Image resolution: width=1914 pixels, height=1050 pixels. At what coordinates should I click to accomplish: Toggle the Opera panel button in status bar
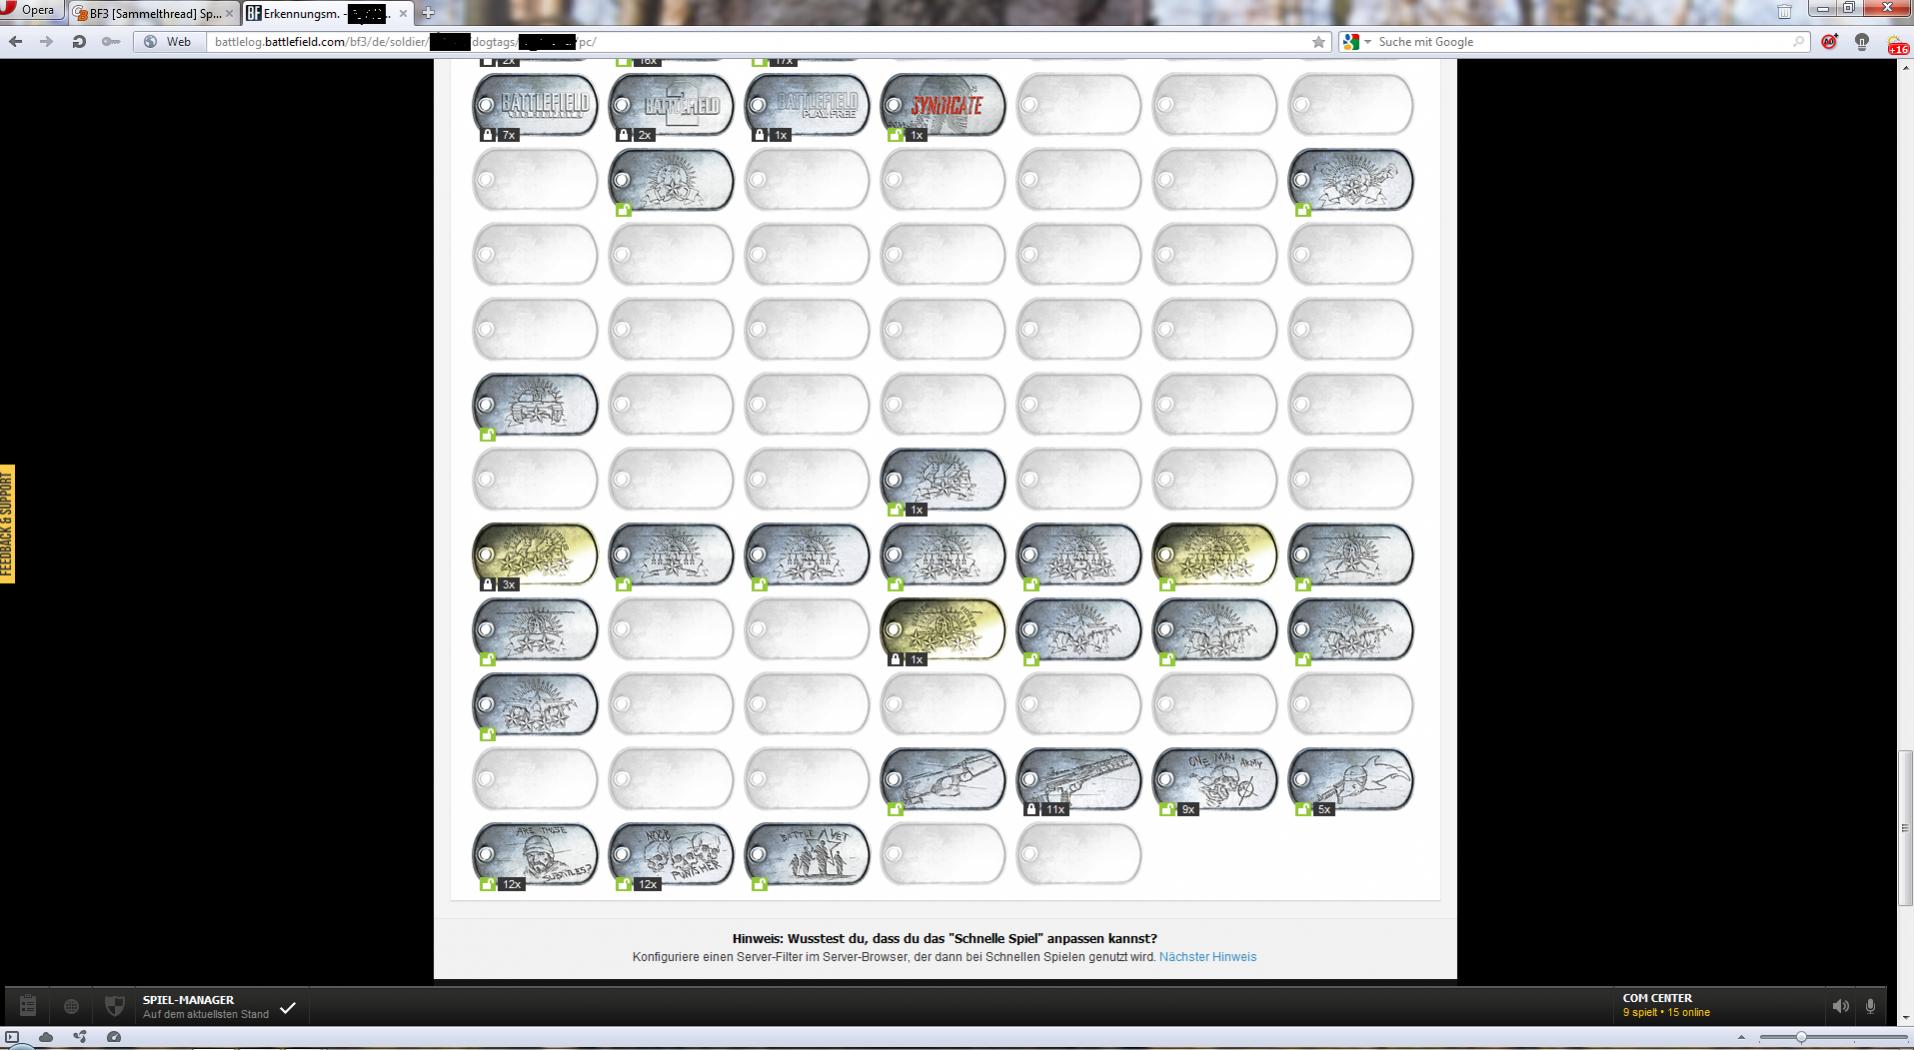(x=12, y=1038)
